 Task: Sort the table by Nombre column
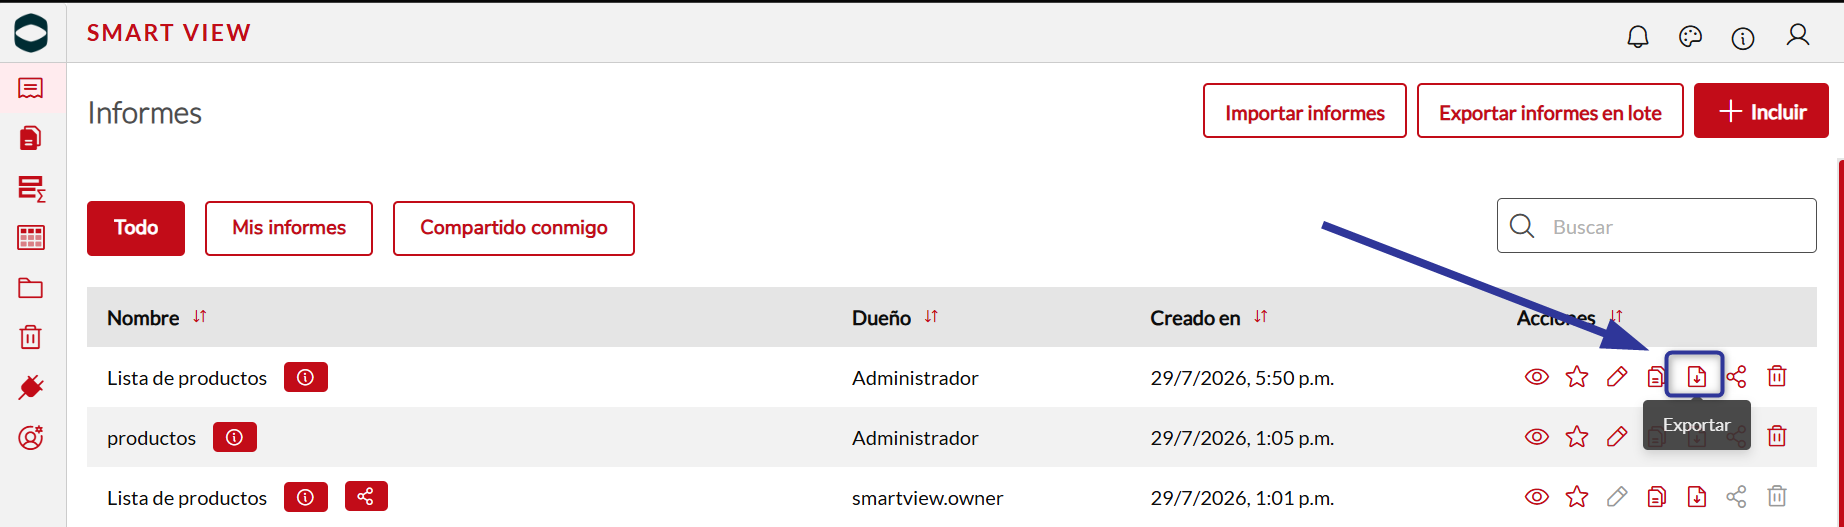pyautogui.click(x=200, y=316)
